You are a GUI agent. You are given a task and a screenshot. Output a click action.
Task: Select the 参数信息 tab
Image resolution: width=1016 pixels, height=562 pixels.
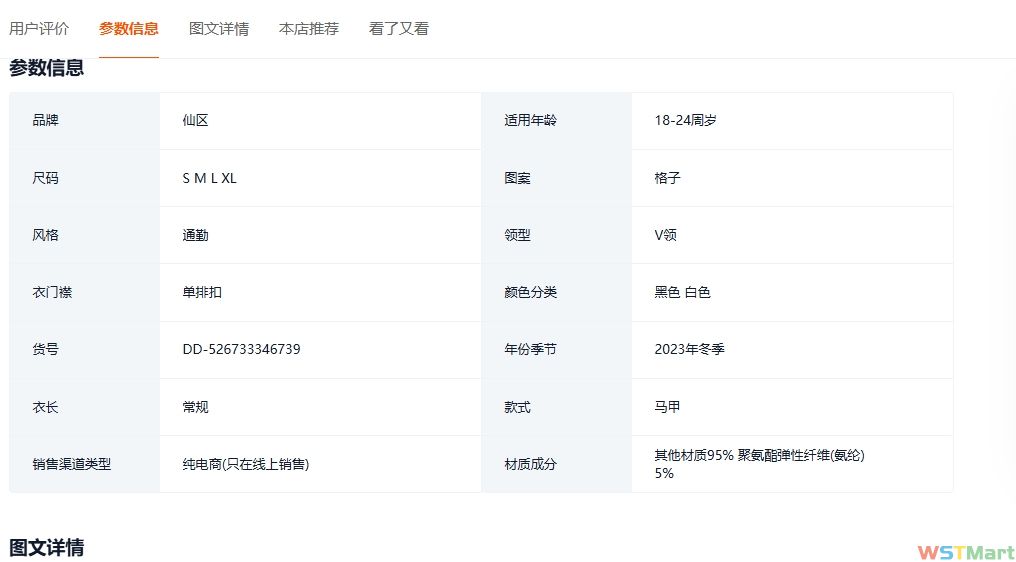[x=128, y=29]
